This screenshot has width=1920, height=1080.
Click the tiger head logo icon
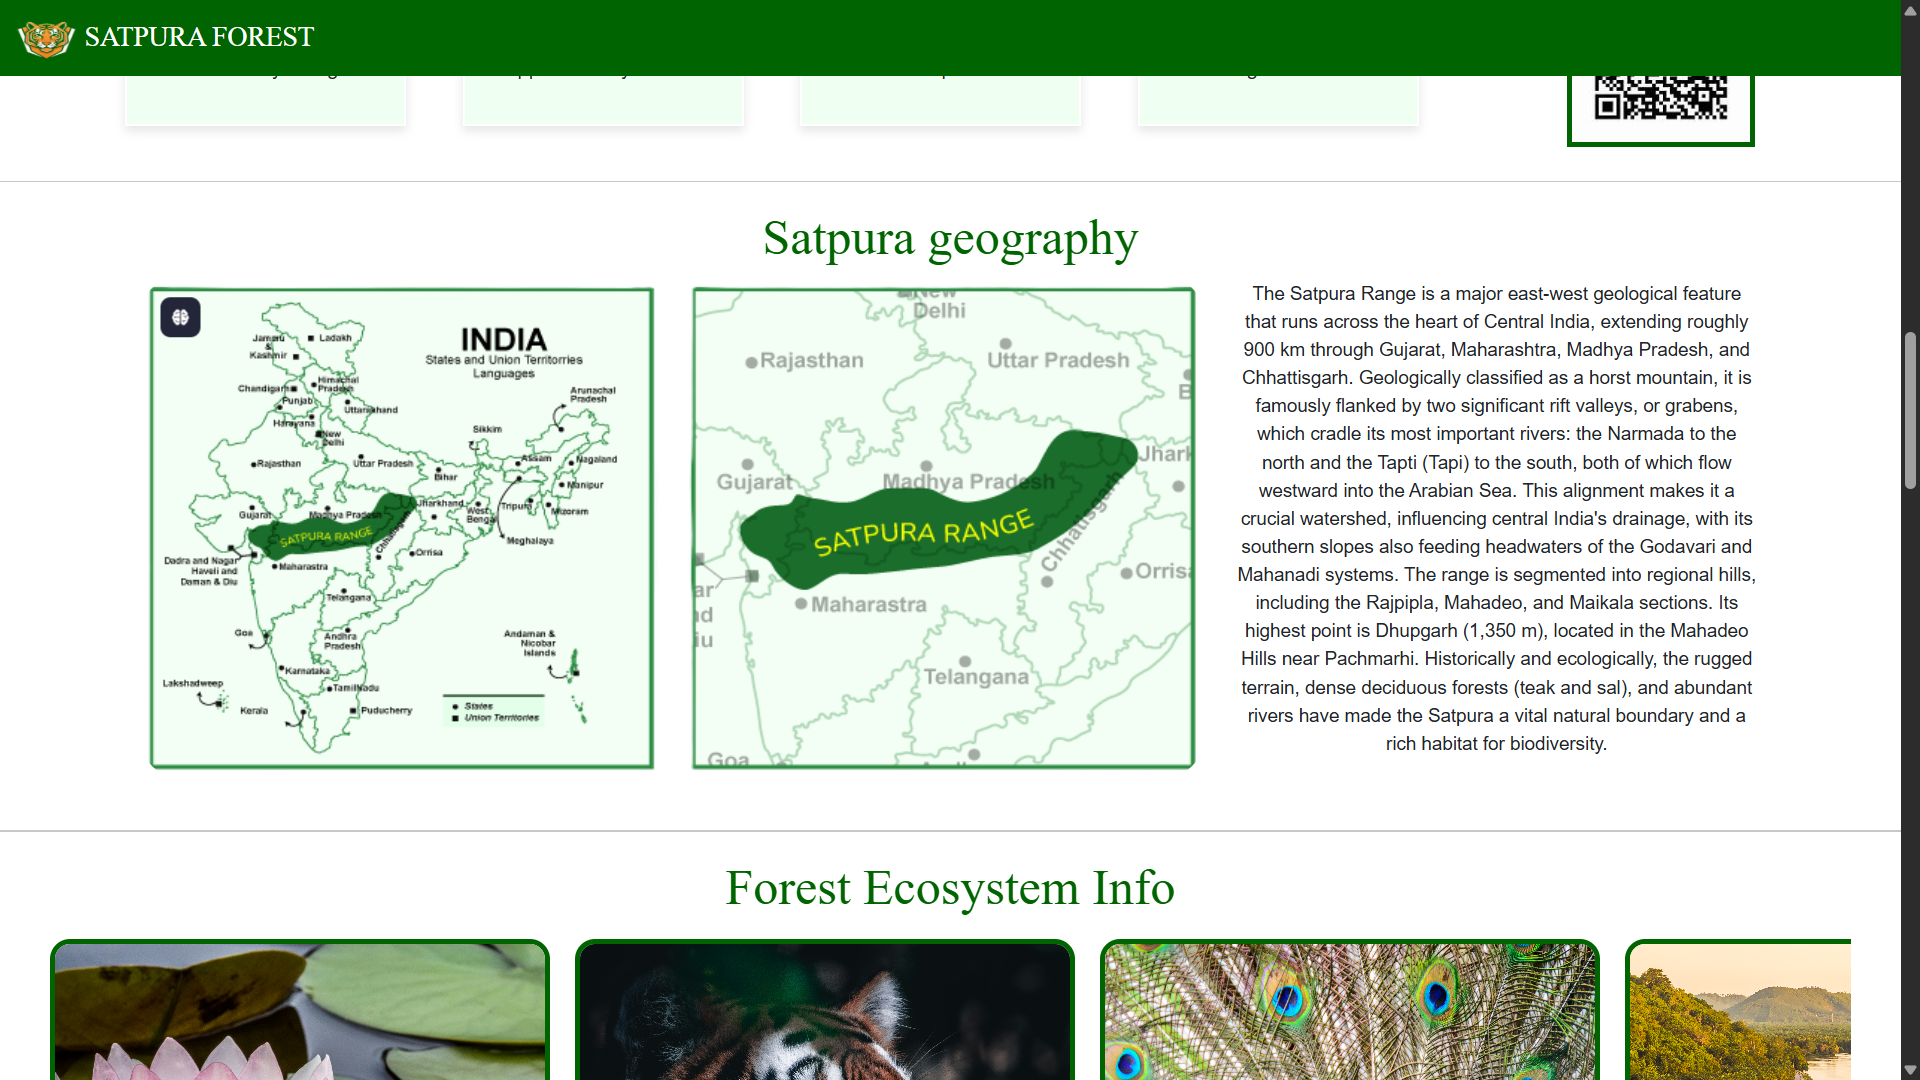tap(46, 38)
